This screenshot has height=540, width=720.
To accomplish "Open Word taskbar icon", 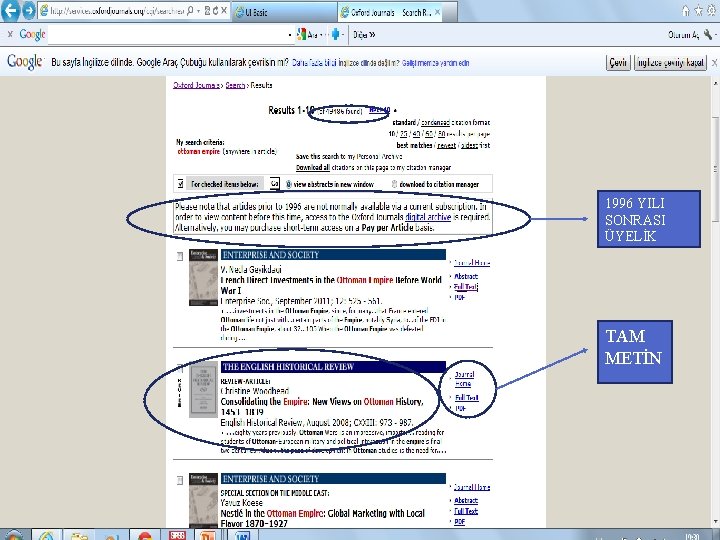I will pyautogui.click(x=241, y=535).
